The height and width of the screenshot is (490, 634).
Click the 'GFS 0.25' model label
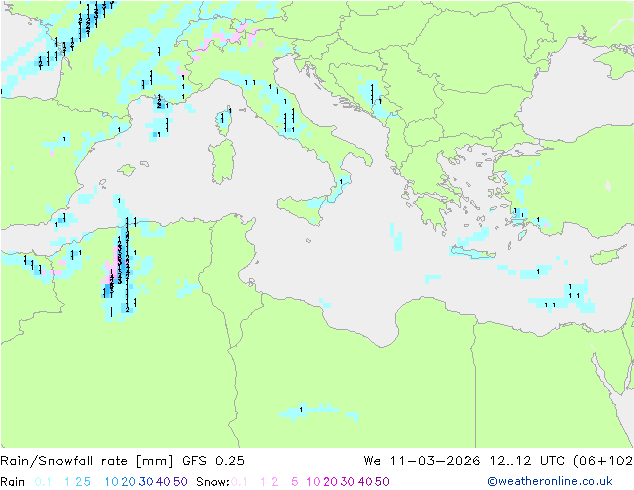point(213,461)
